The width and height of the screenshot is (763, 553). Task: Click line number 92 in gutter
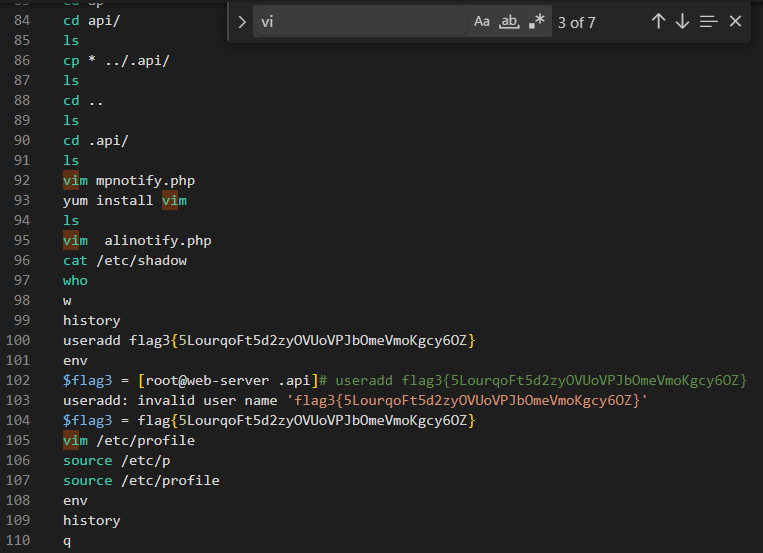22,181
